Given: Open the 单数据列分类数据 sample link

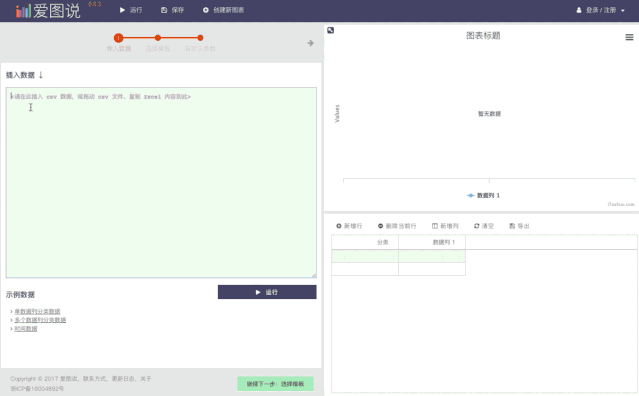Looking at the screenshot, I should pyautogui.click(x=37, y=311).
